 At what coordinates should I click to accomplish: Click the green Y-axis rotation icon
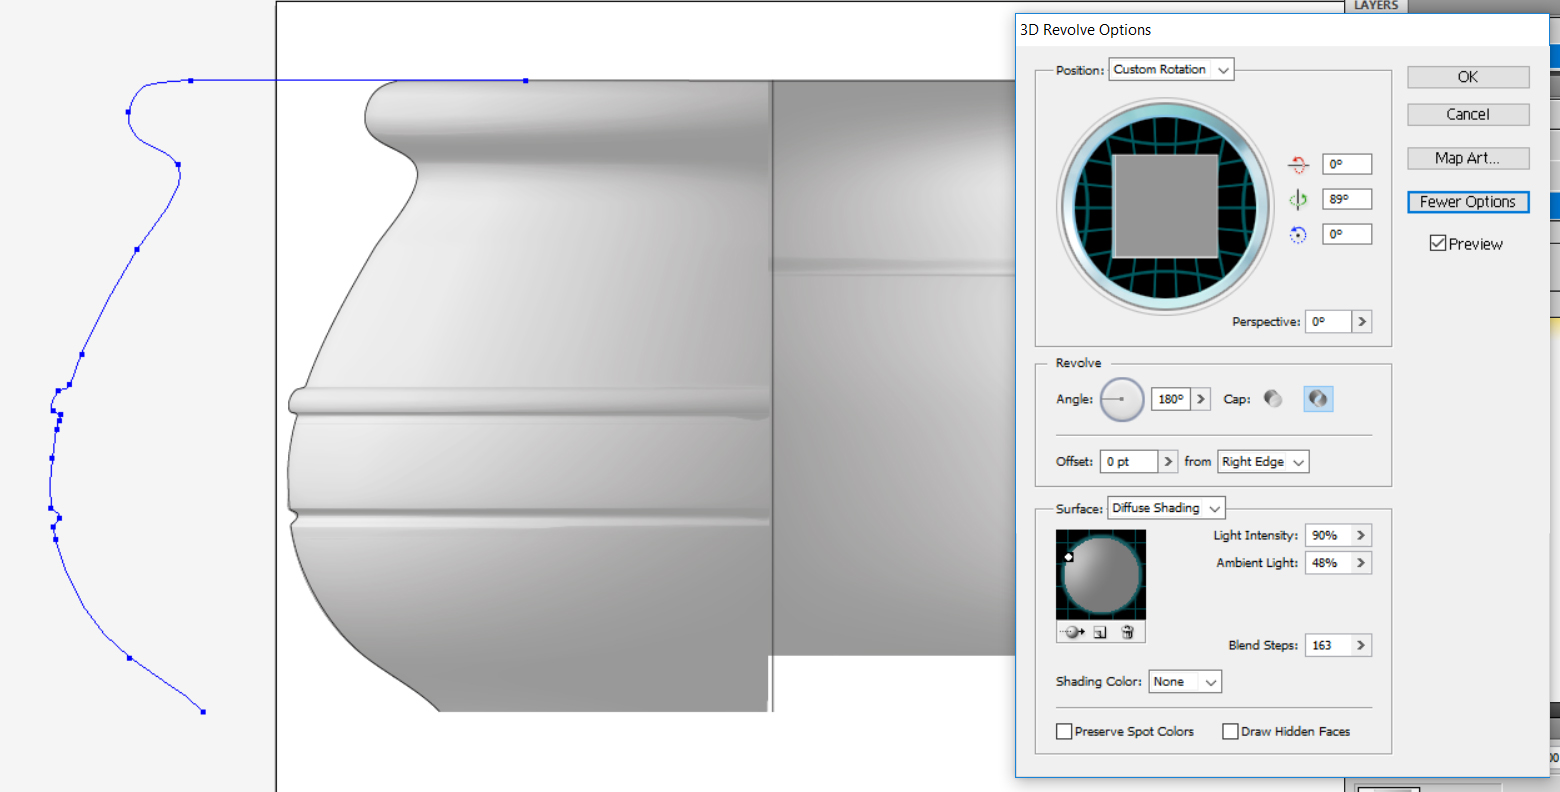click(x=1298, y=200)
